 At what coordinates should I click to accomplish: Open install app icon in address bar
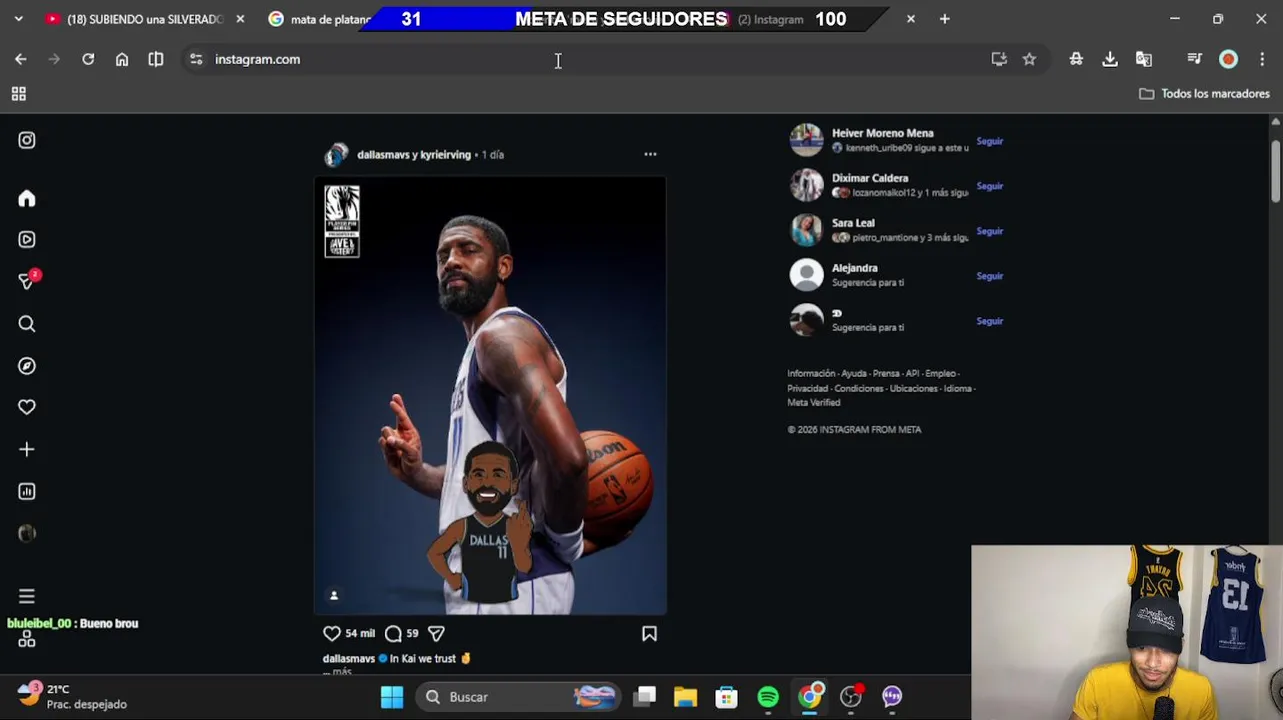pyautogui.click(x=999, y=59)
